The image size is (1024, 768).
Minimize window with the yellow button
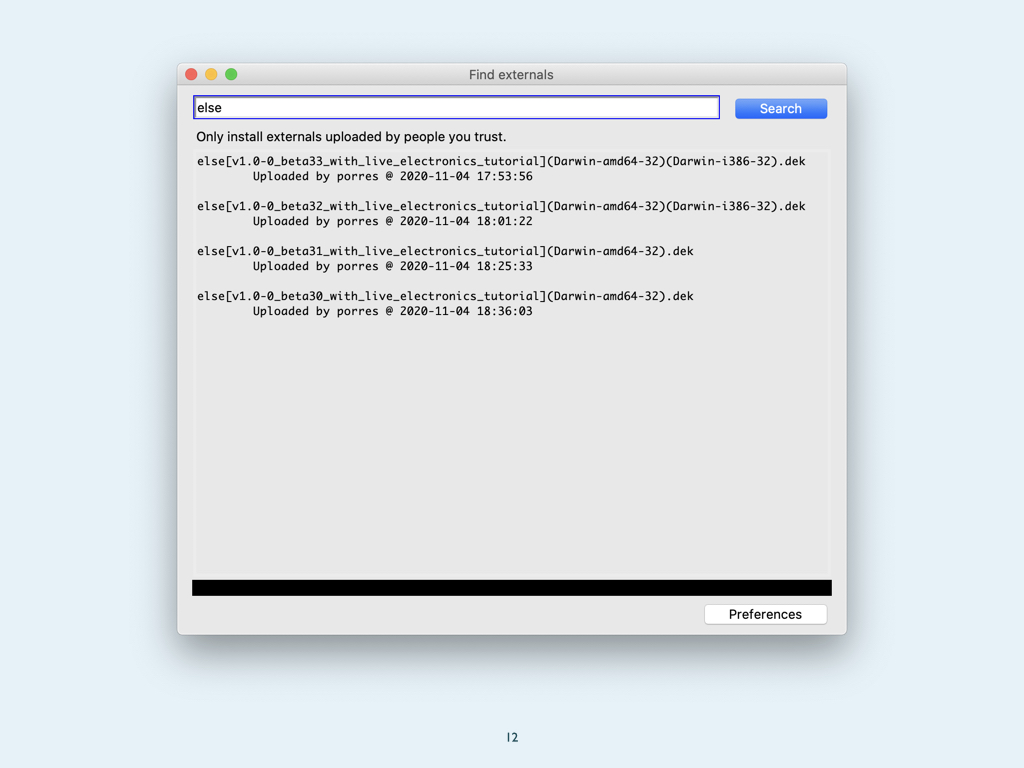pyautogui.click(x=211, y=74)
